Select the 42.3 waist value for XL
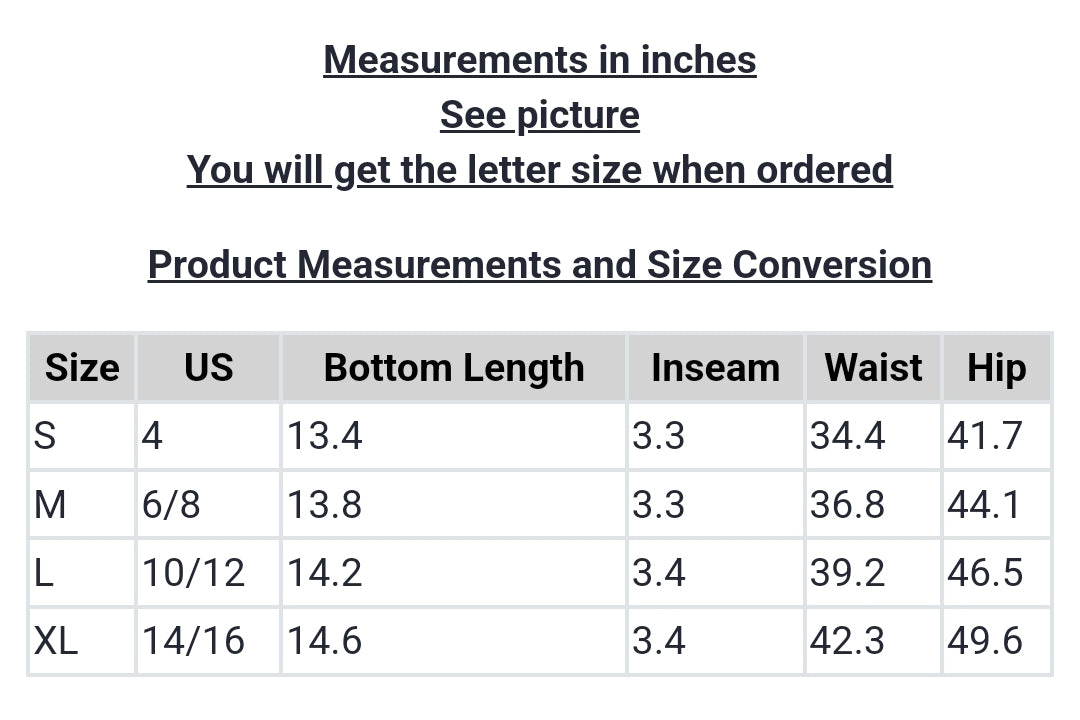Screen dimensions: 1080x720 tap(847, 641)
